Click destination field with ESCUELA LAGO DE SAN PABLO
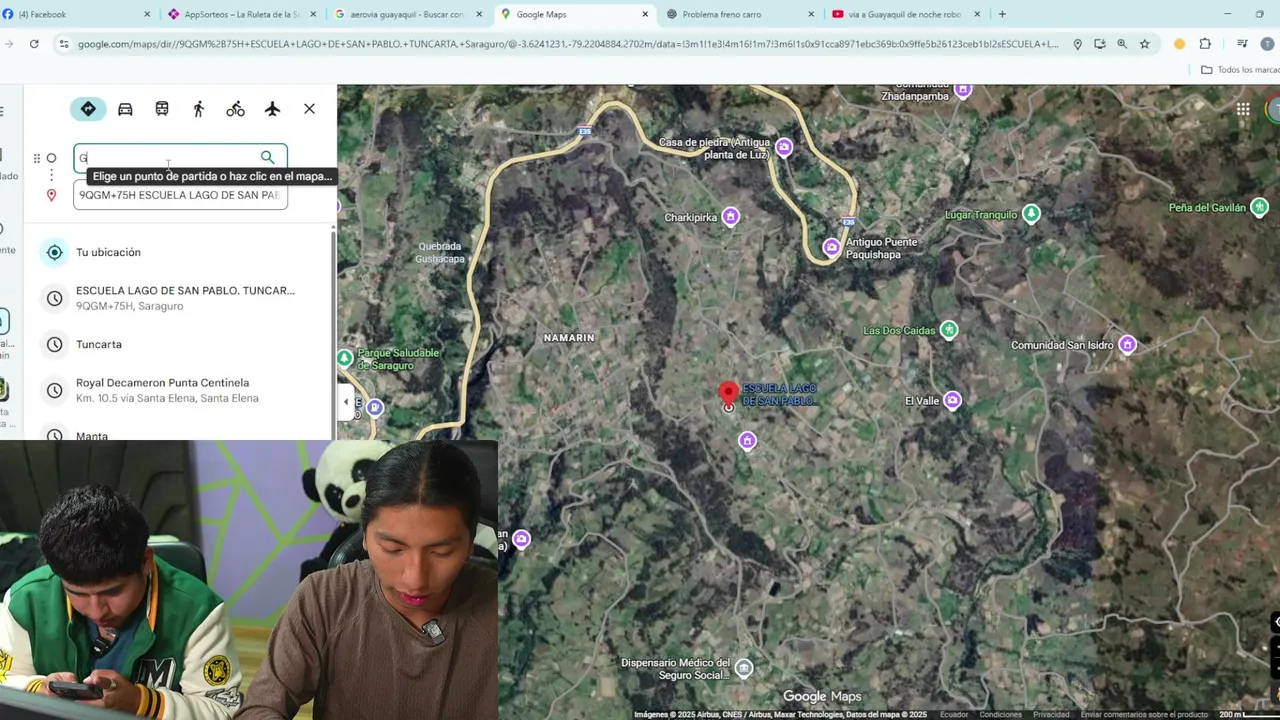This screenshot has width=1280, height=720. click(180, 195)
